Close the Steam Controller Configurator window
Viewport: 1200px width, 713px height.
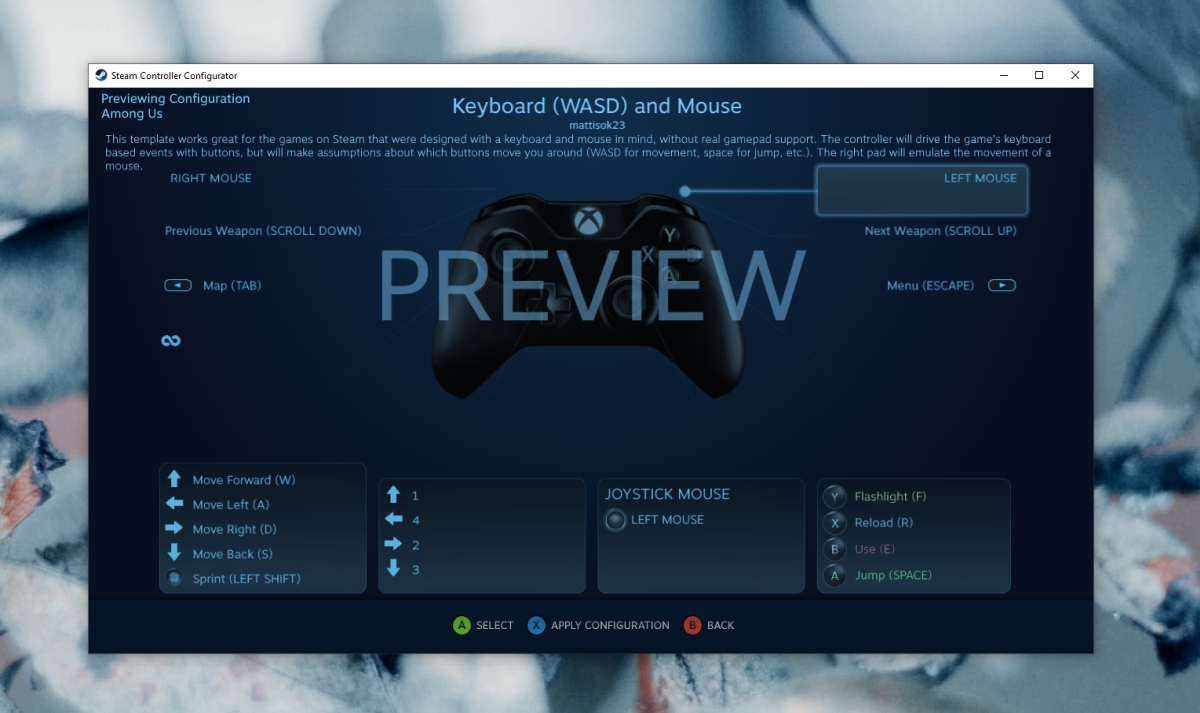pyautogui.click(x=1075, y=75)
